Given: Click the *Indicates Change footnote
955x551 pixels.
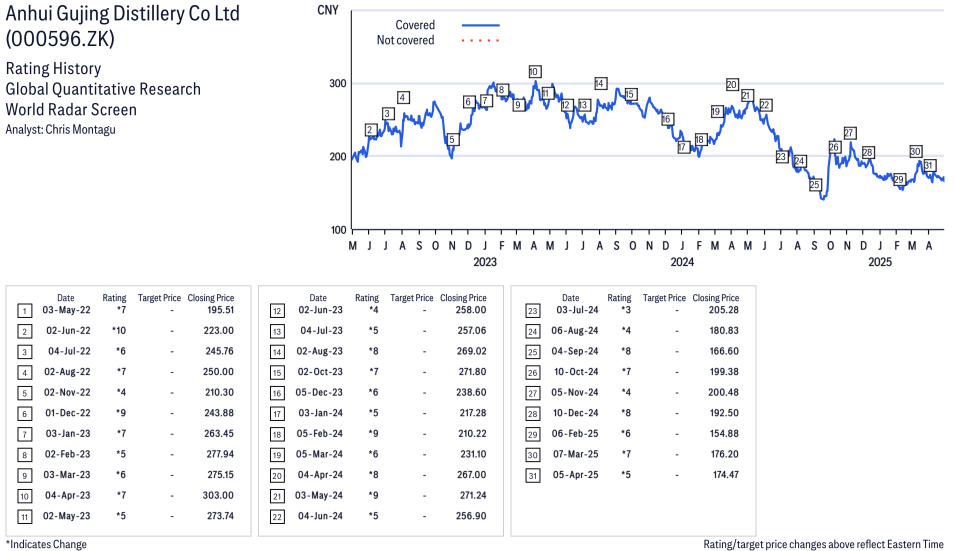Looking at the screenshot, I should coord(46,544).
